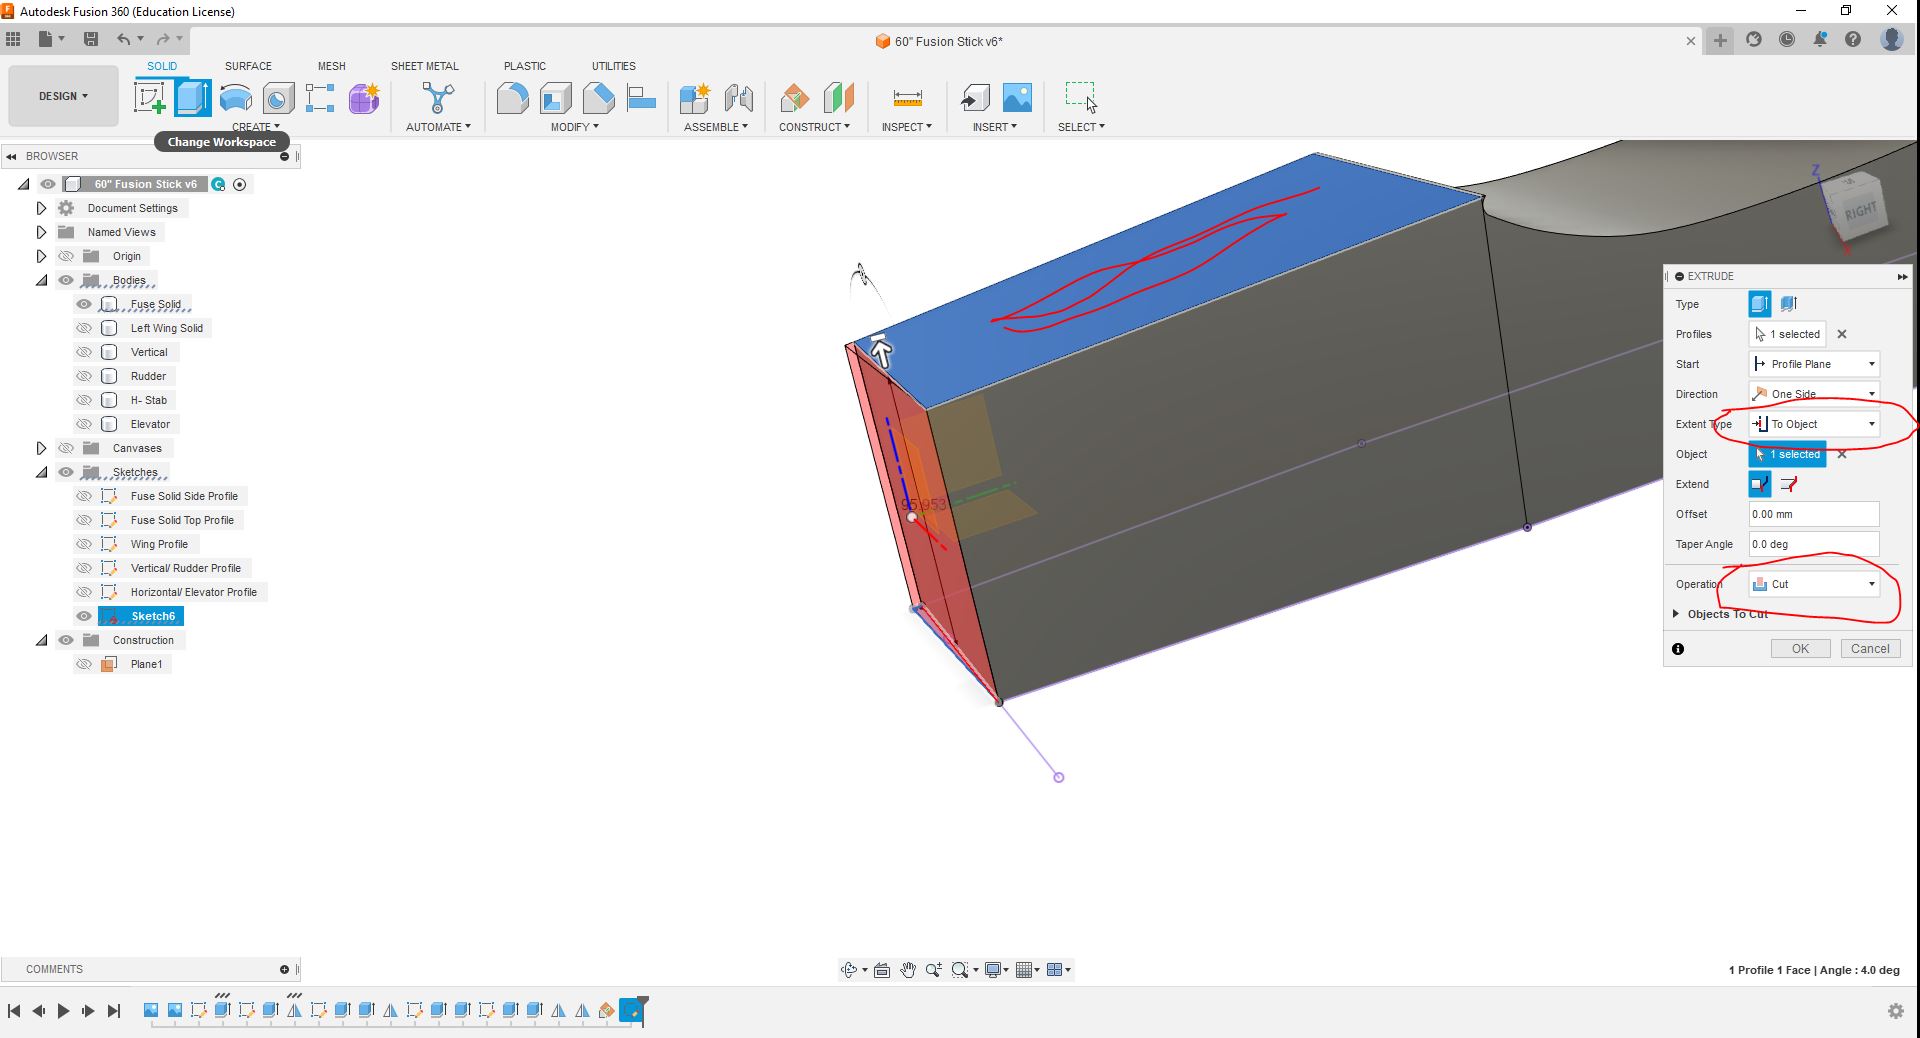Click the Fillet tool in Modify
Image resolution: width=1920 pixels, height=1038 pixels.
coord(512,98)
